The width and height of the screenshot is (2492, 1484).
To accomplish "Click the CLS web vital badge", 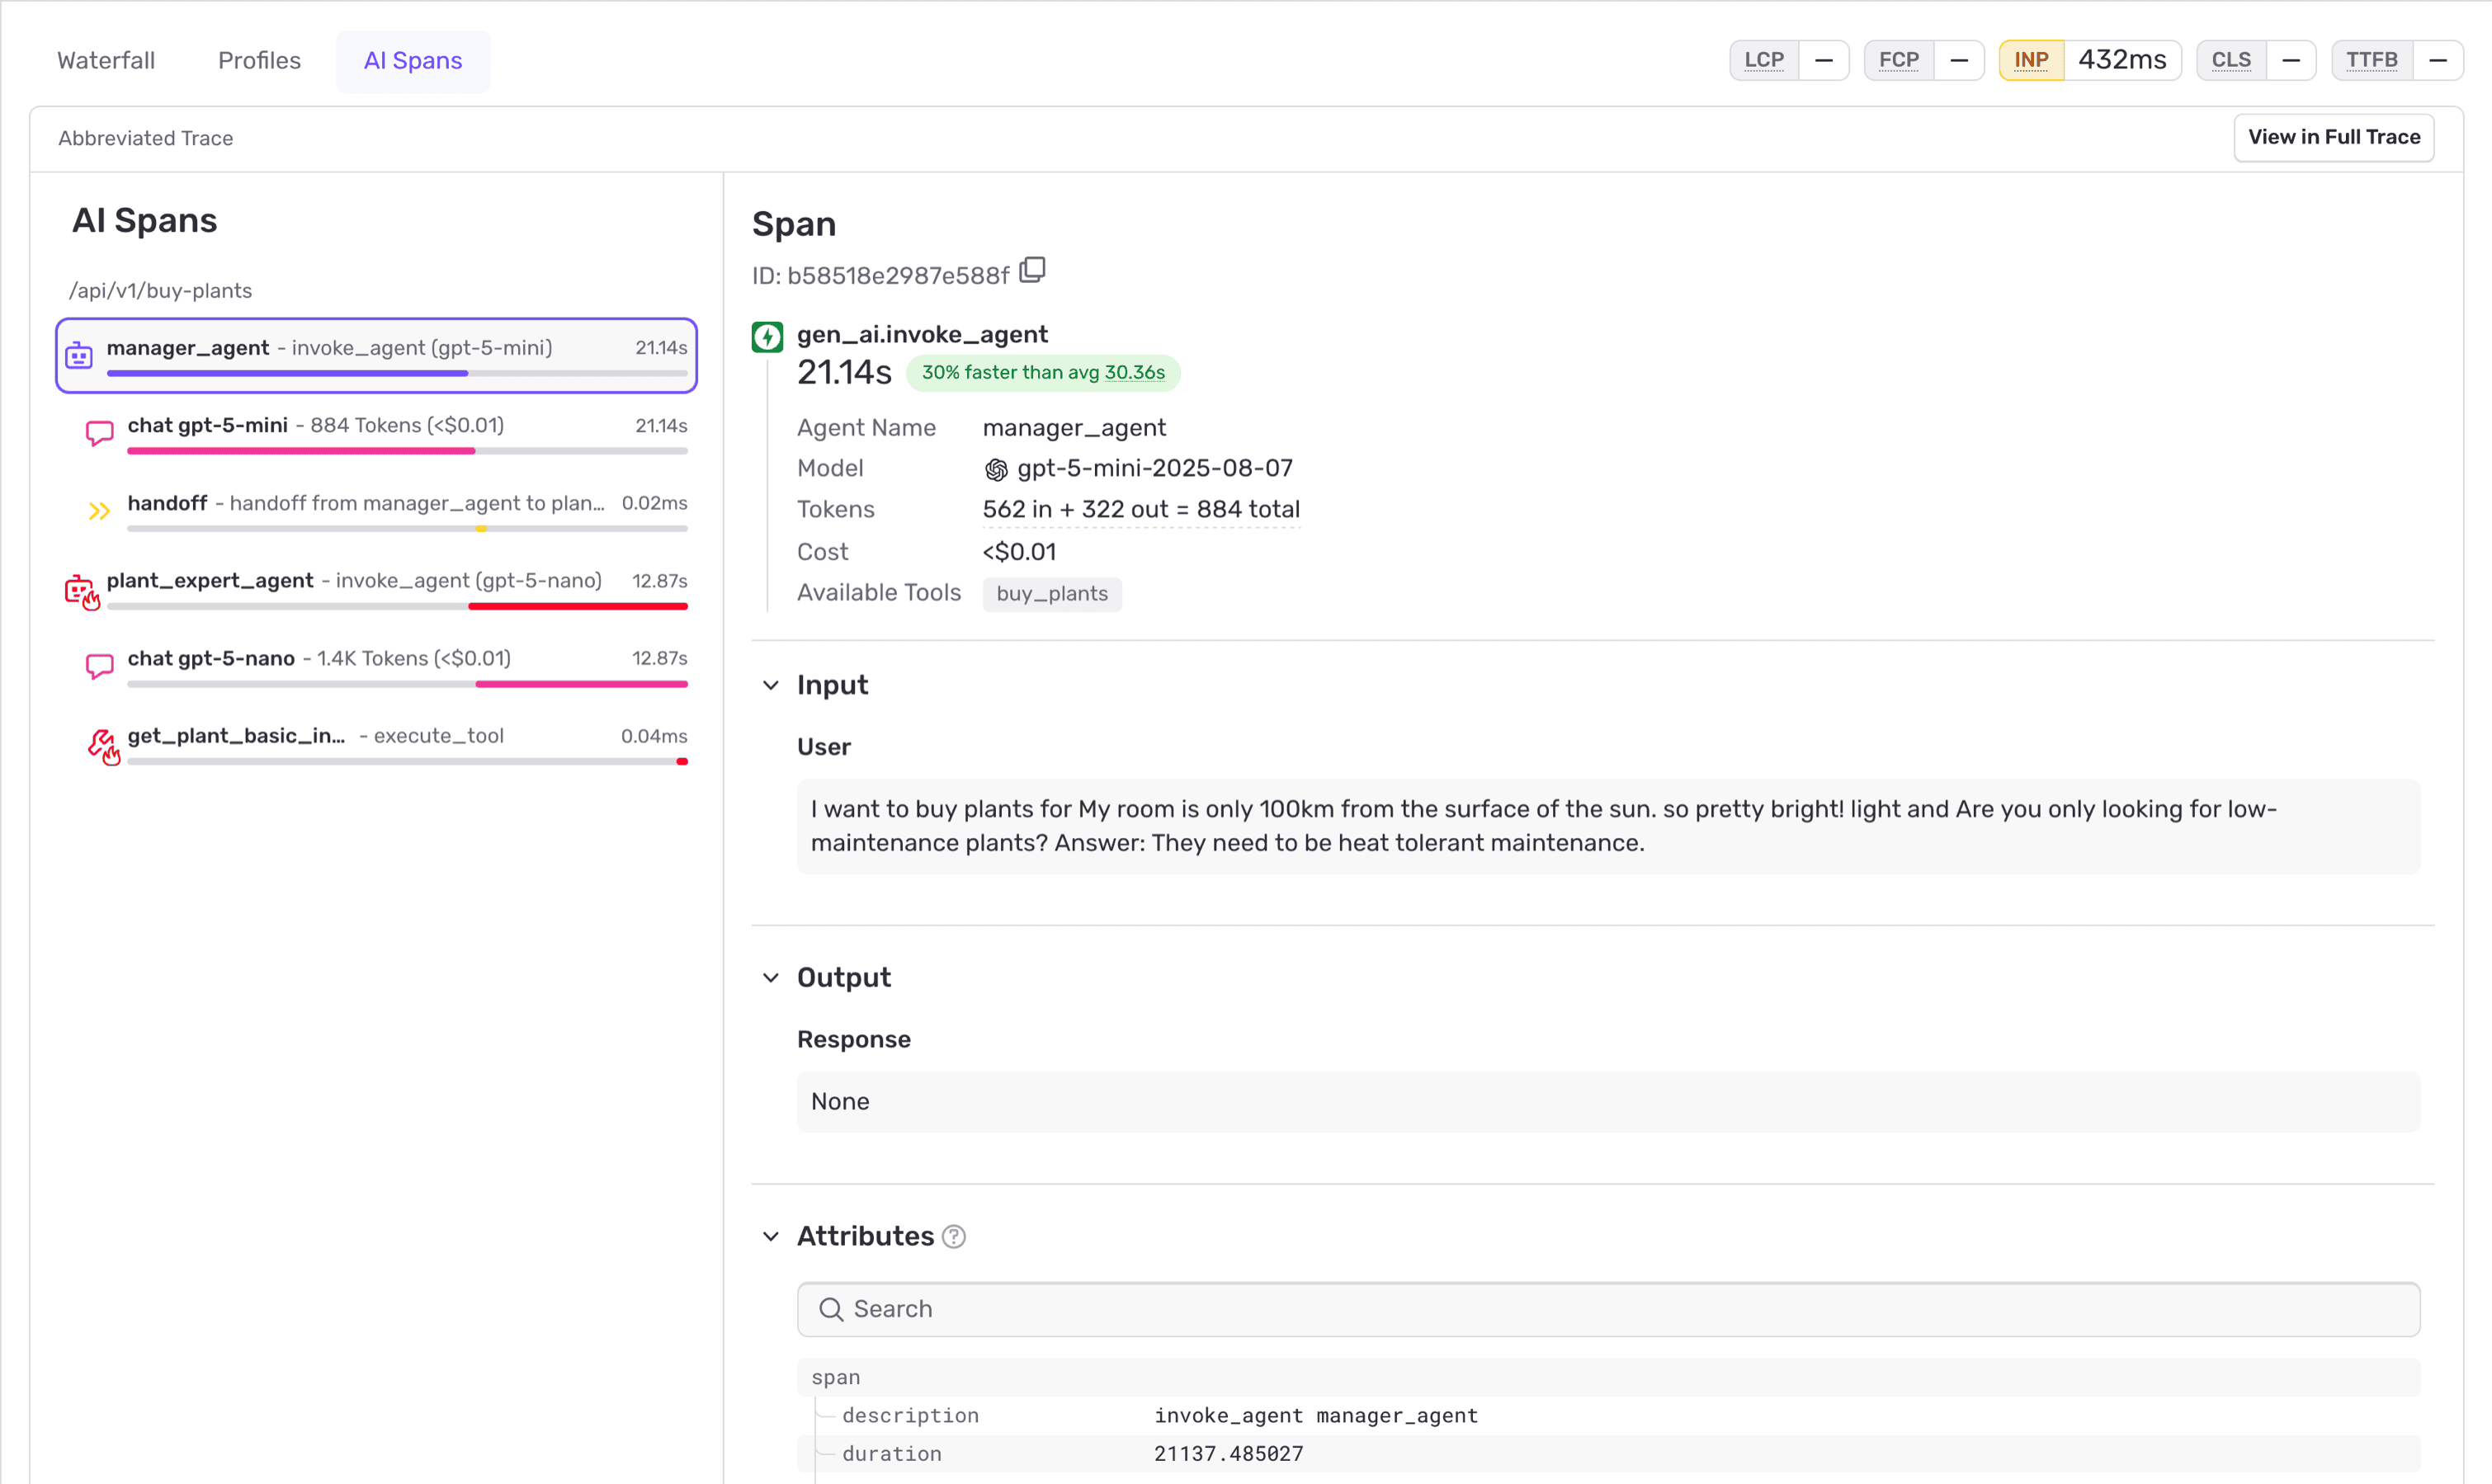I will [x=2256, y=60].
